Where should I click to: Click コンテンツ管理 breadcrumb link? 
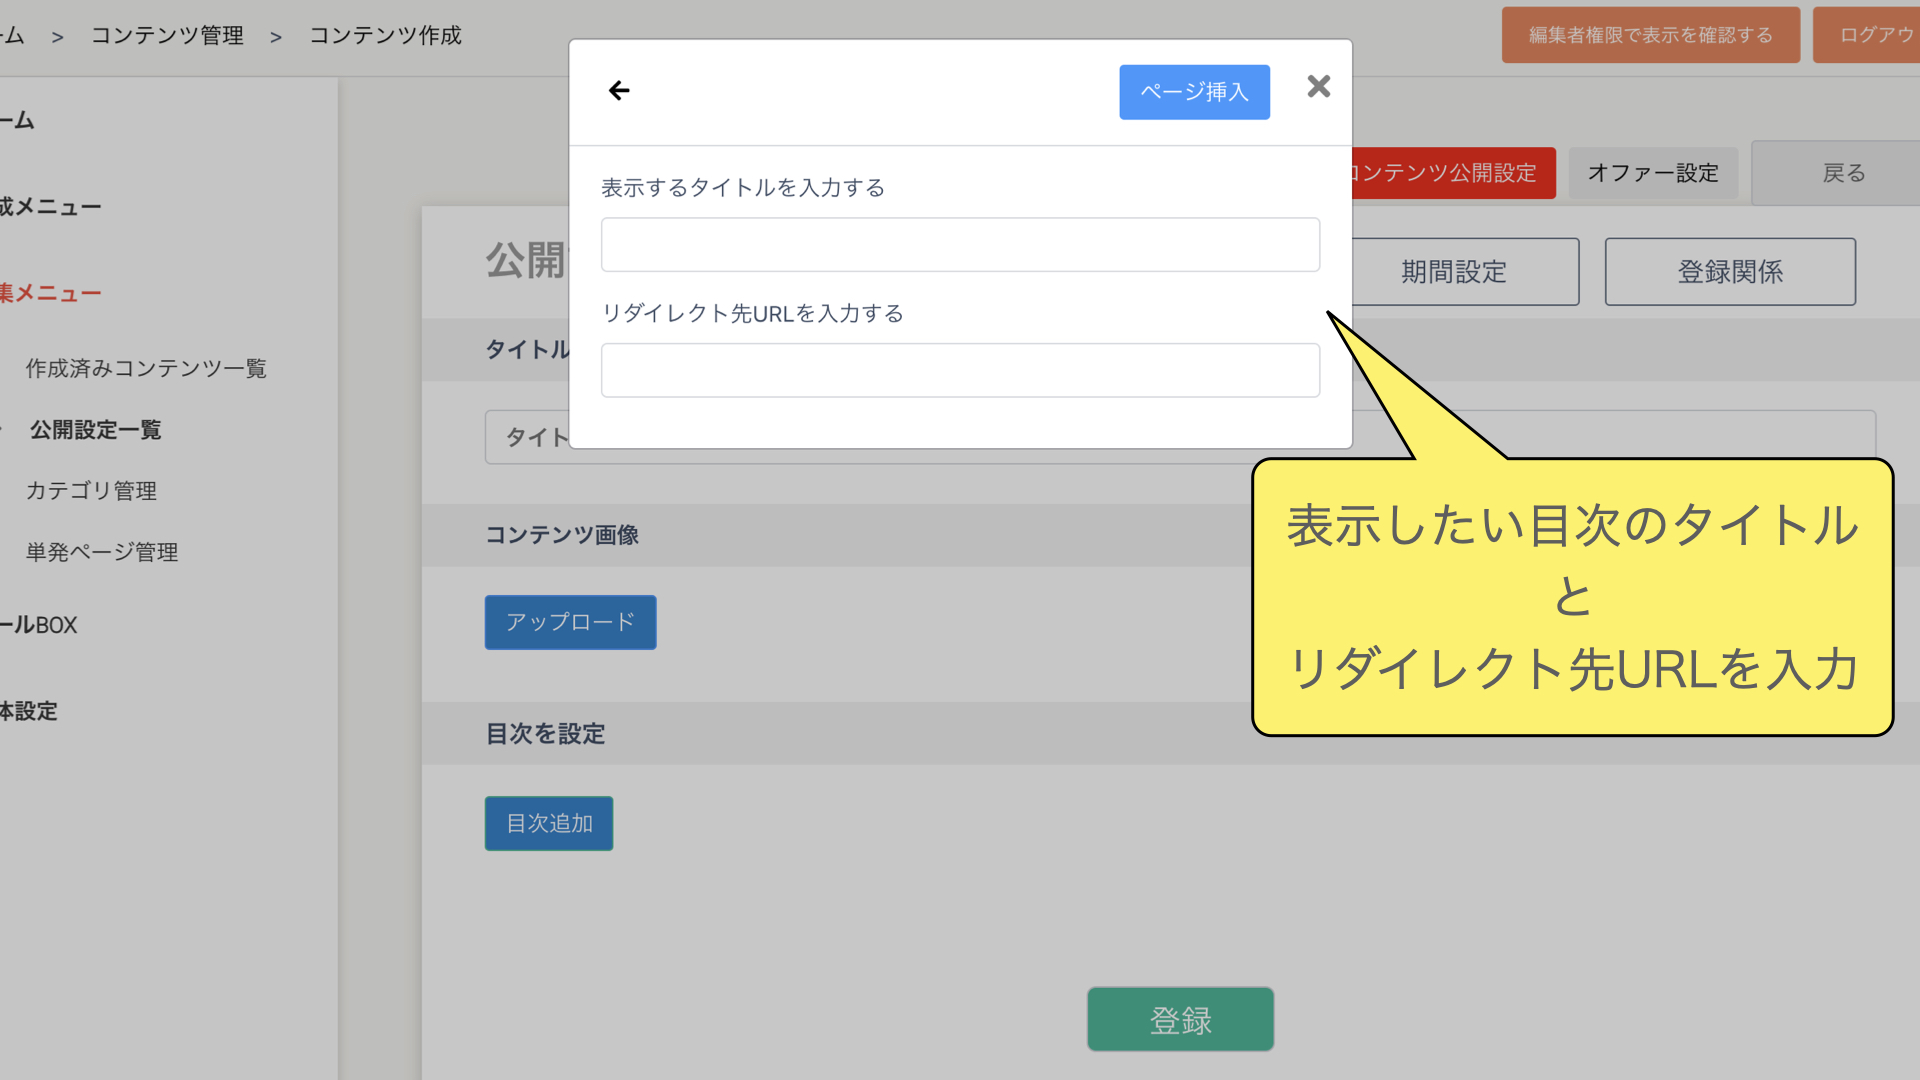[167, 36]
